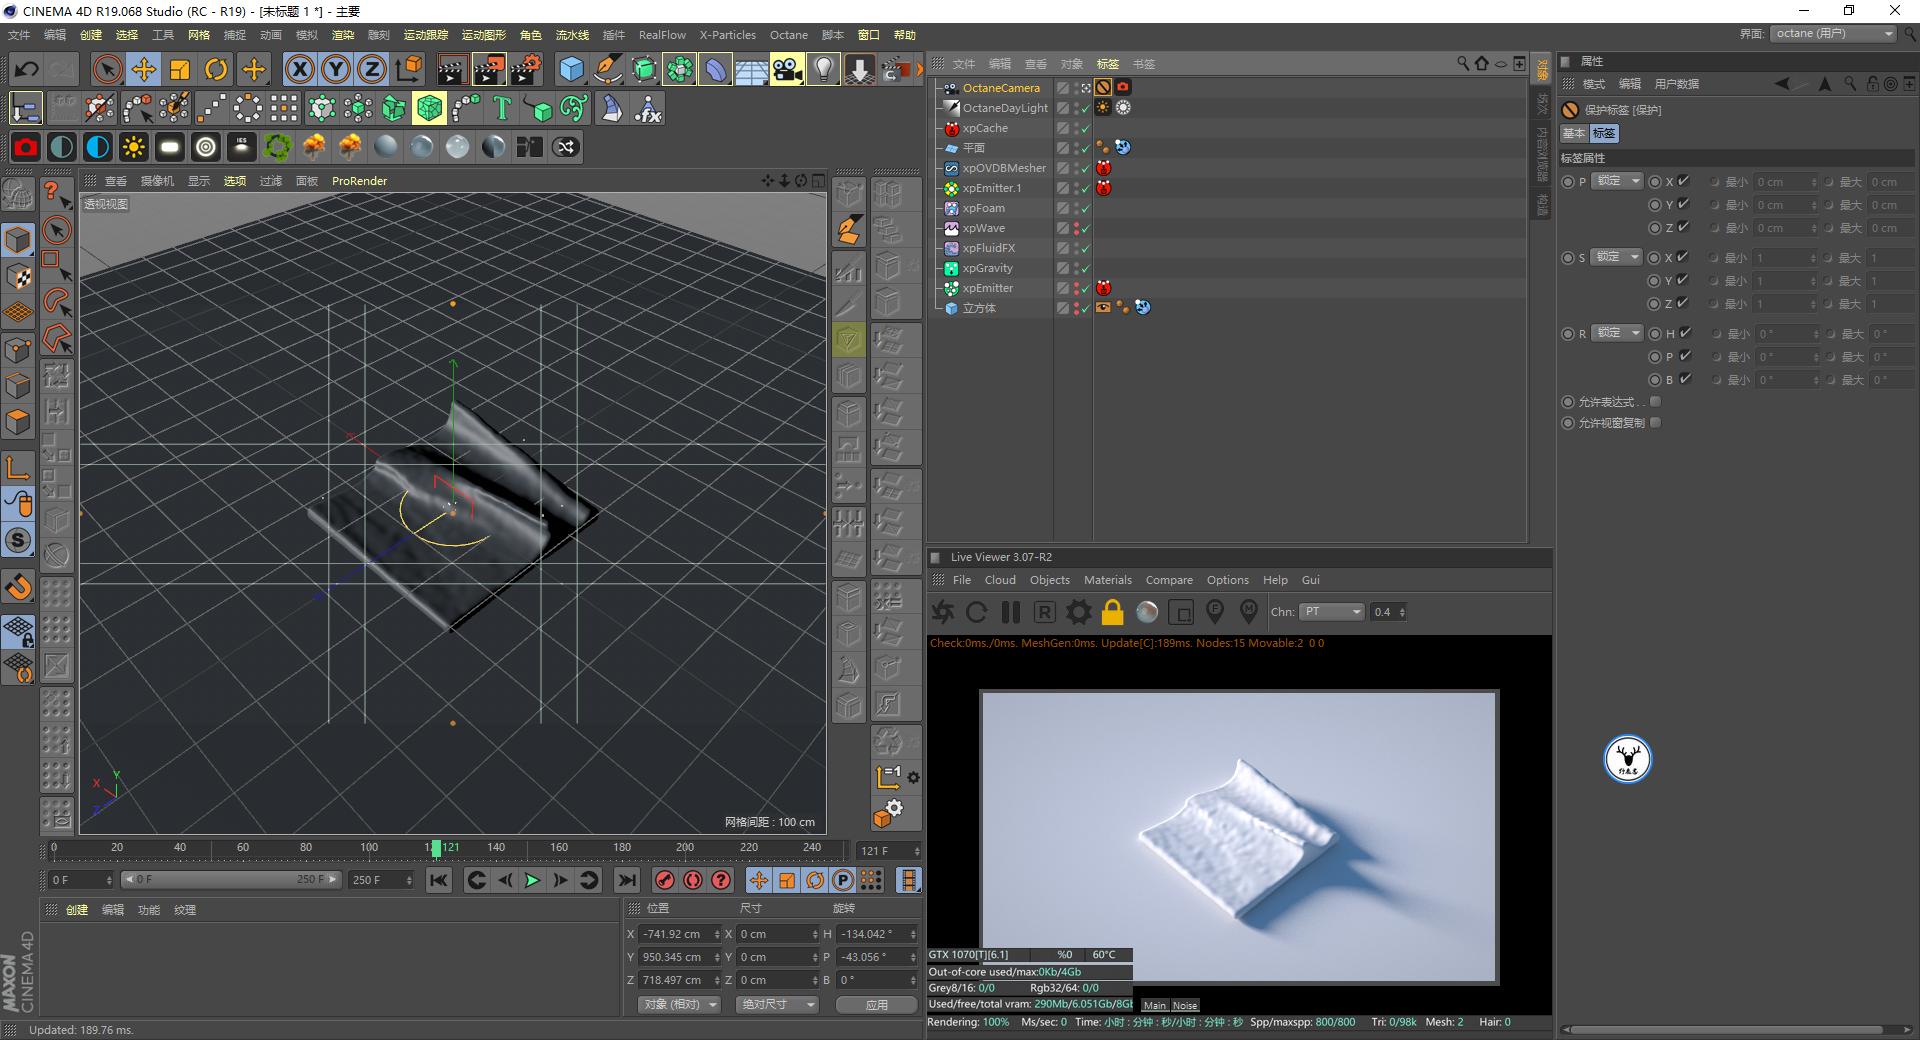The image size is (1920, 1040).
Task: Add a Cube primitive object
Action: coord(571,69)
